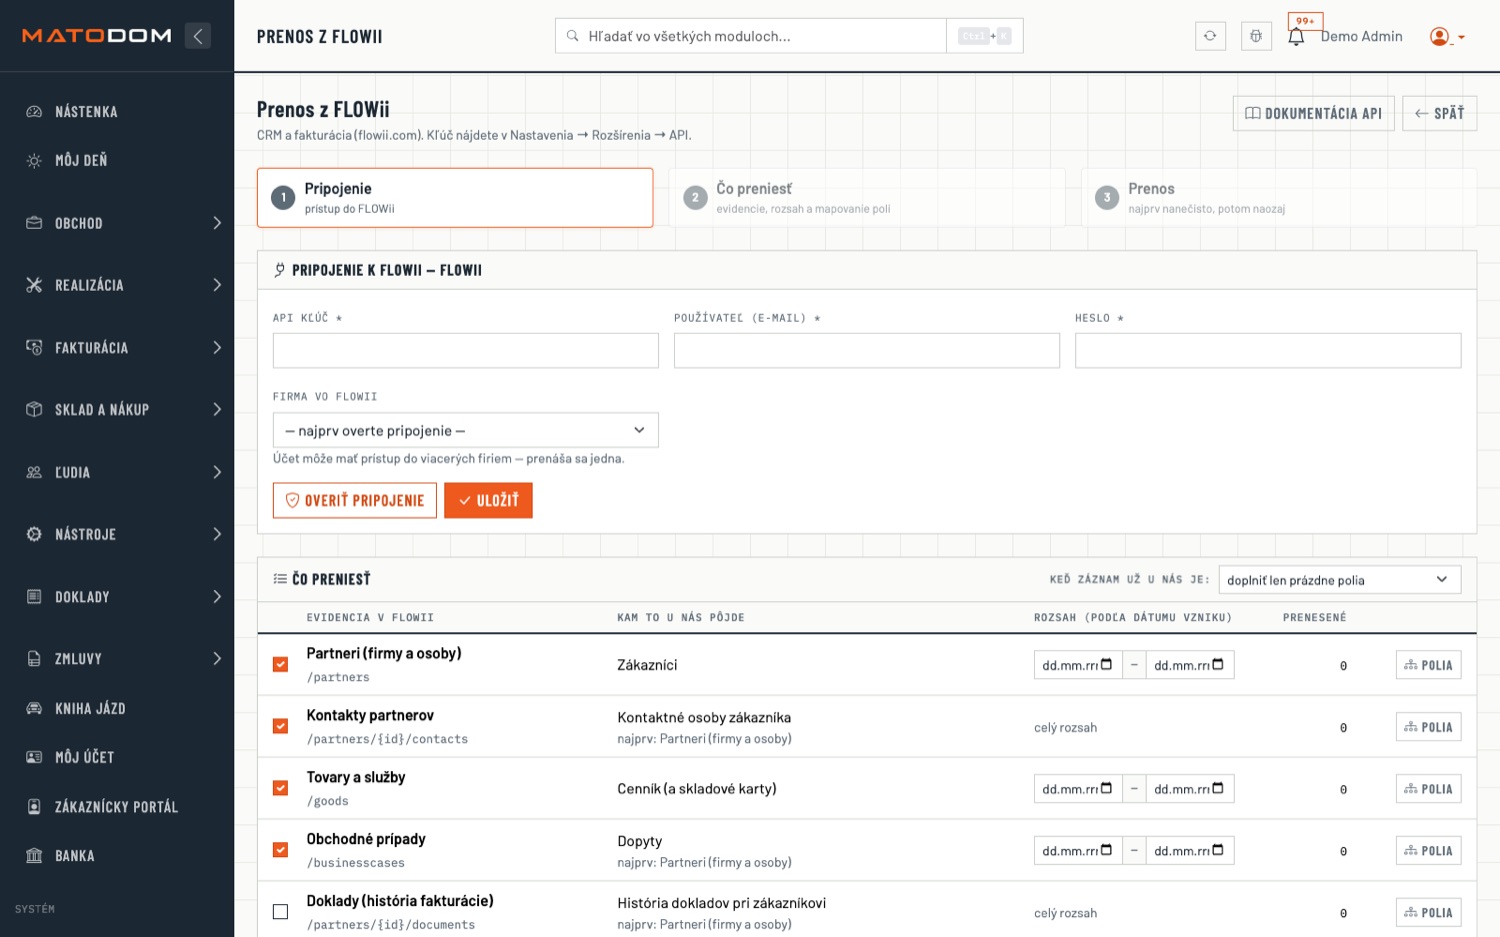Open calendar picker for Partneri start date
The width and height of the screenshot is (1500, 937).
click(x=1106, y=664)
